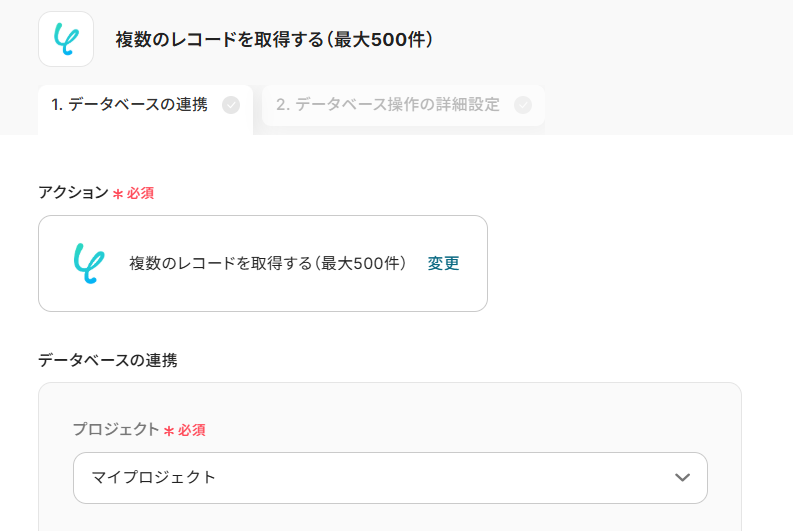This screenshot has width=793, height=531.
Task: Select the action name text in the card
Action: click(268, 264)
